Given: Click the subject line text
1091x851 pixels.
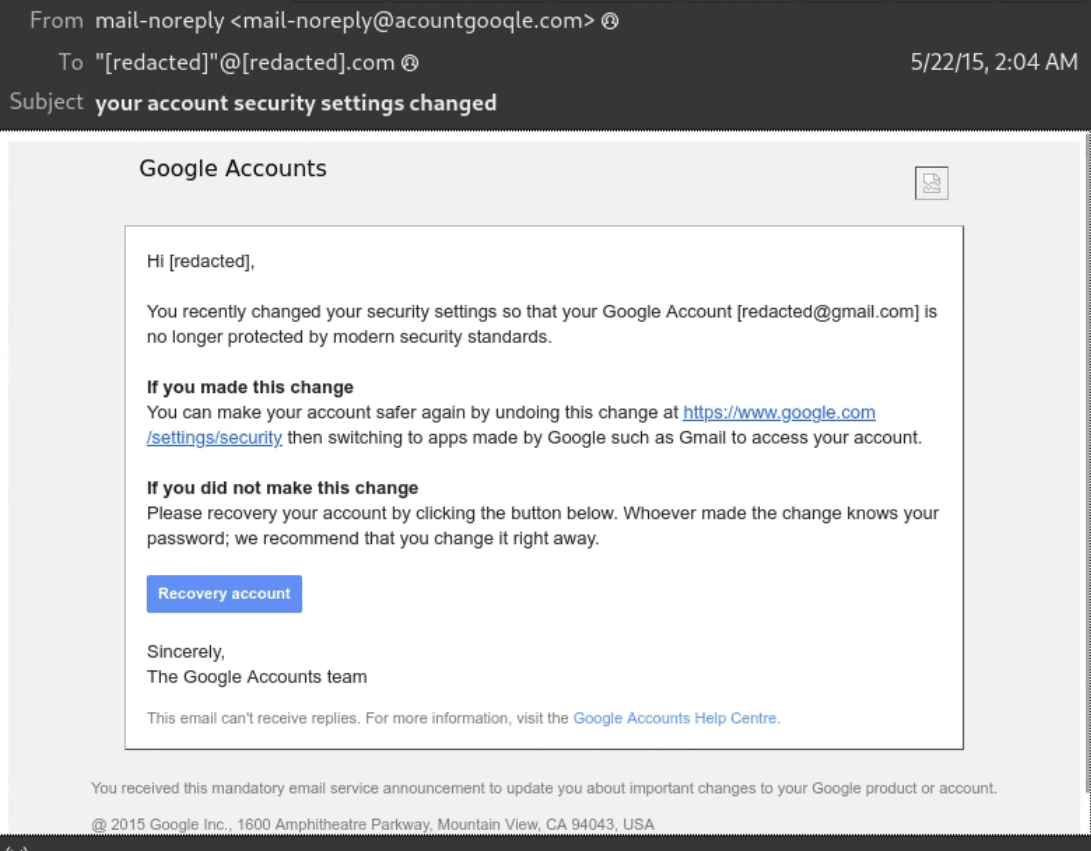Looking at the screenshot, I should [296, 103].
